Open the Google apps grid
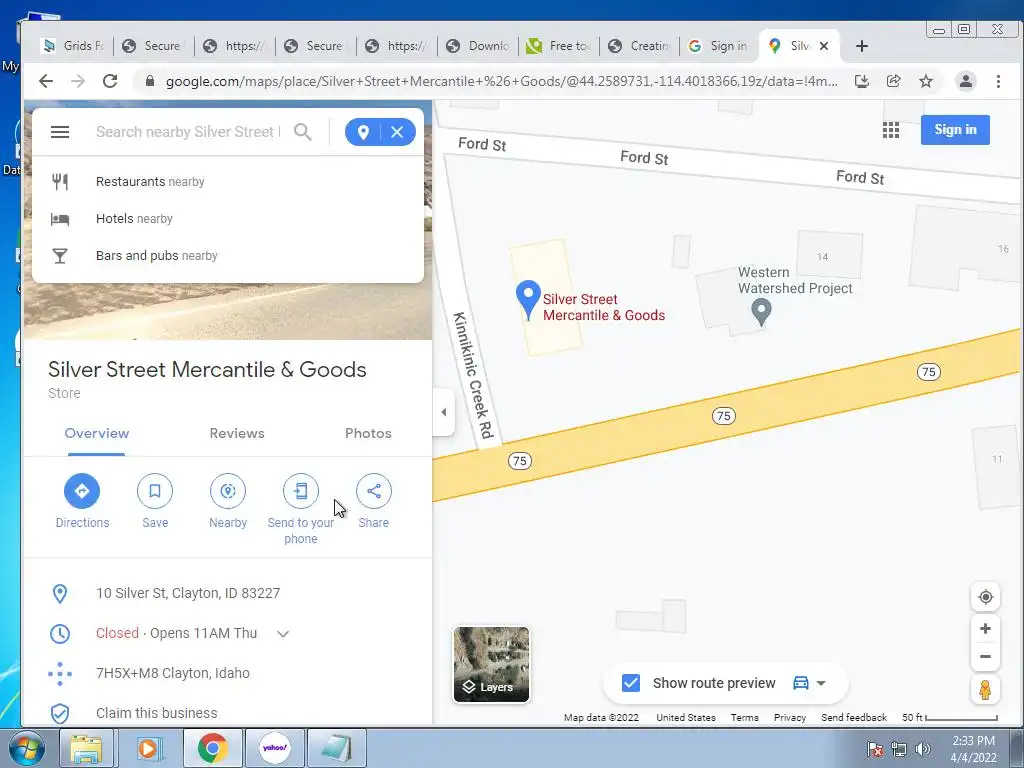 (891, 130)
